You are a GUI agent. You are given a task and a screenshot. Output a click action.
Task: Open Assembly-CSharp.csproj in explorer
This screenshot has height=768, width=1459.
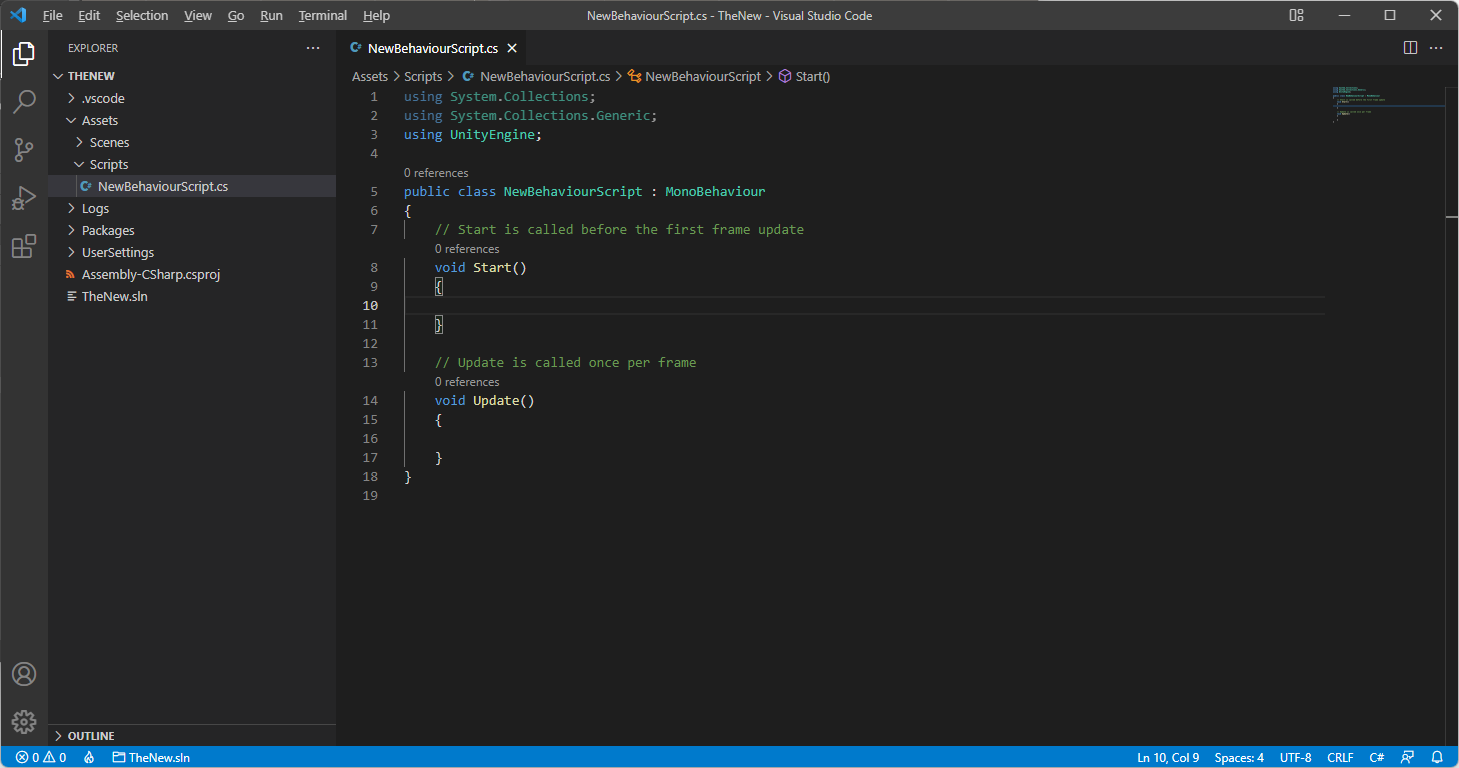[192, 274]
